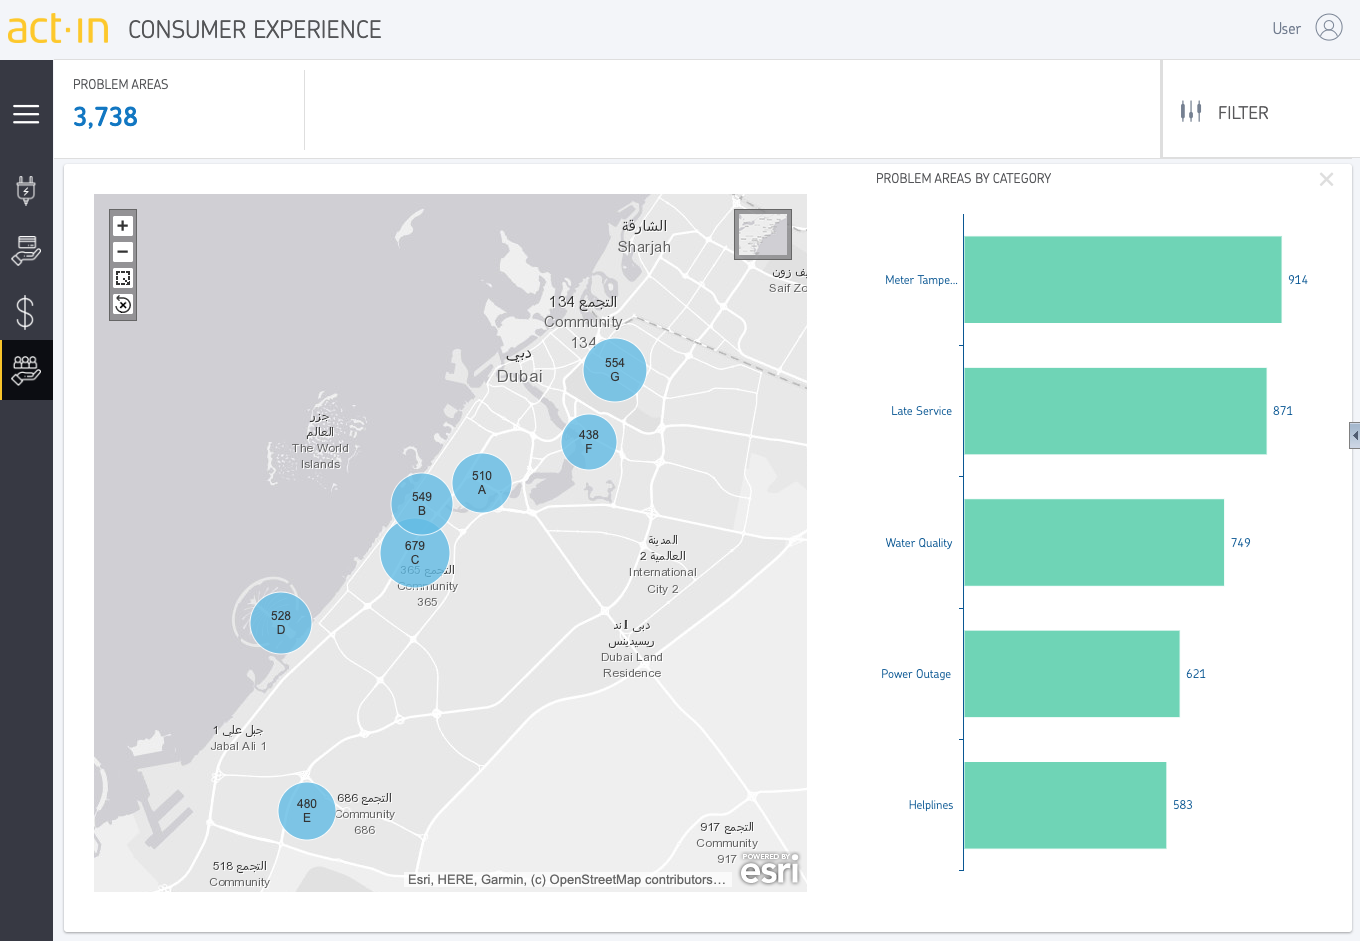Open the map overview thumbnail
This screenshot has height=941, width=1360.
click(763, 235)
